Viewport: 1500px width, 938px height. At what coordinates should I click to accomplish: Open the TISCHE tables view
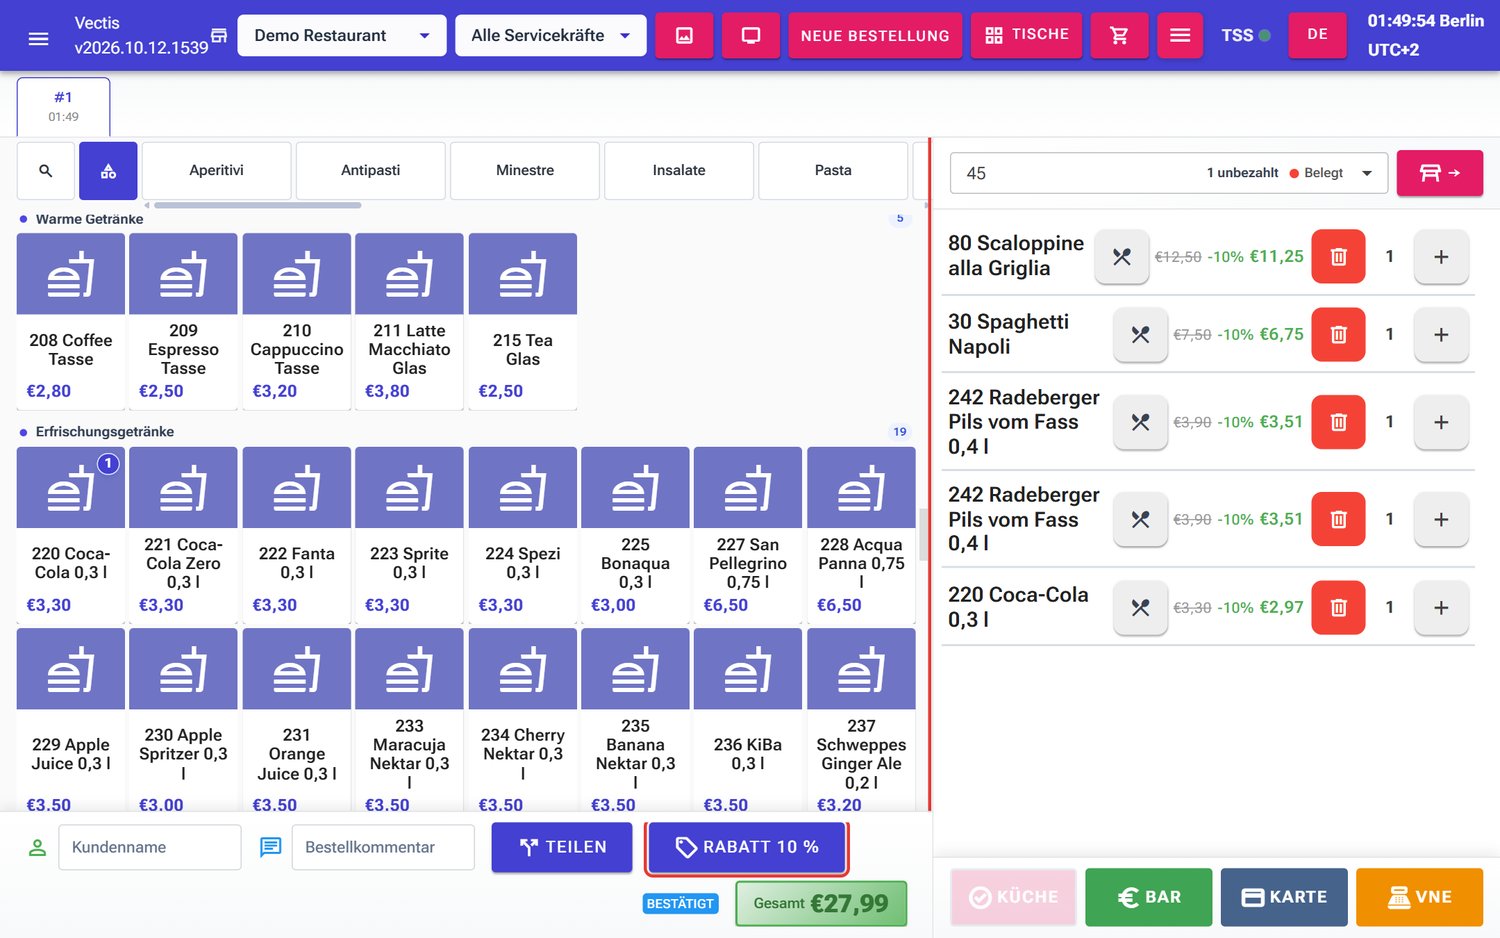click(x=1026, y=35)
